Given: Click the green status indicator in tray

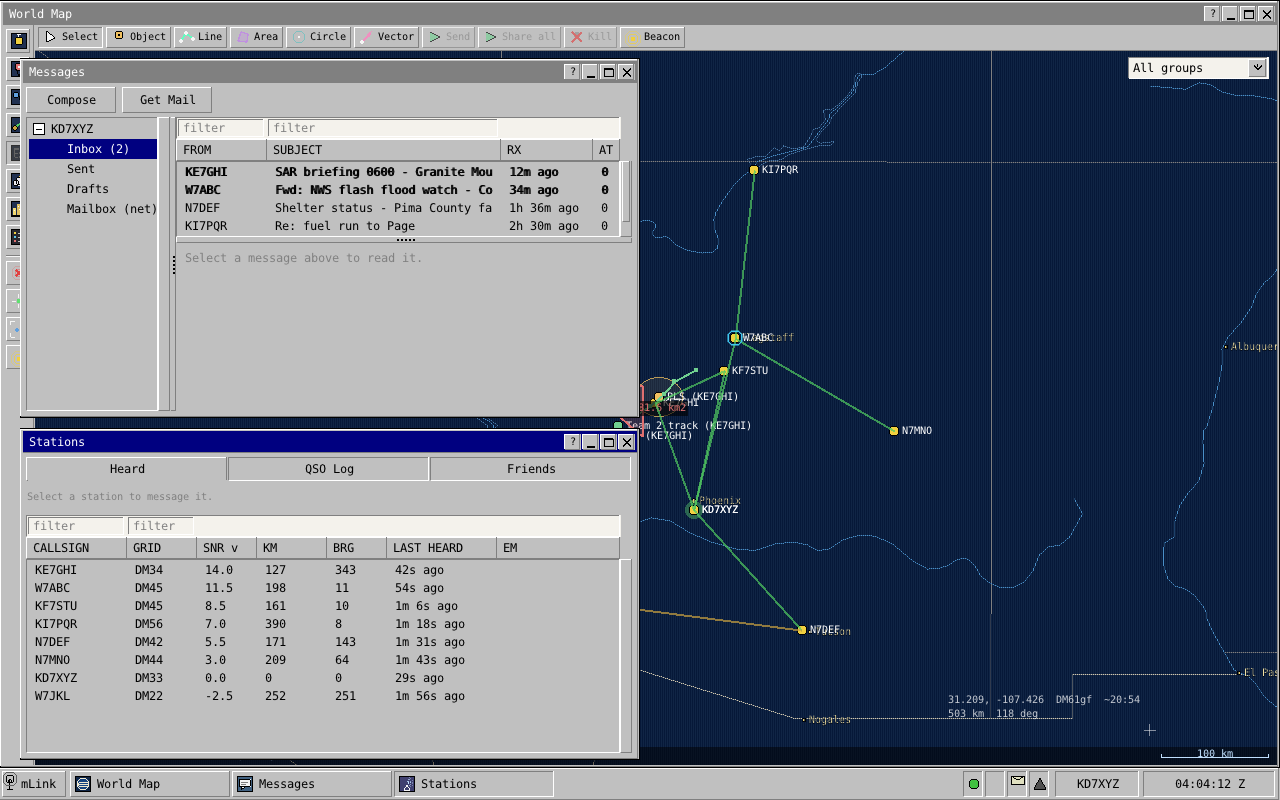Looking at the screenshot, I should [x=973, y=784].
